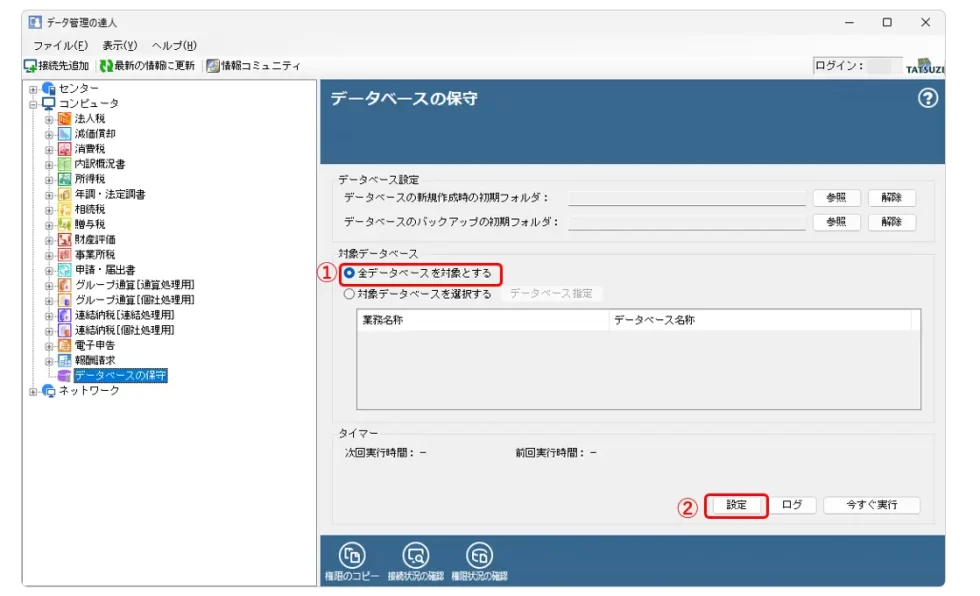Image resolution: width=980 pixels, height=596 pixels.
Task: Click the 権限状況の確認 icon
Action: coord(479,555)
